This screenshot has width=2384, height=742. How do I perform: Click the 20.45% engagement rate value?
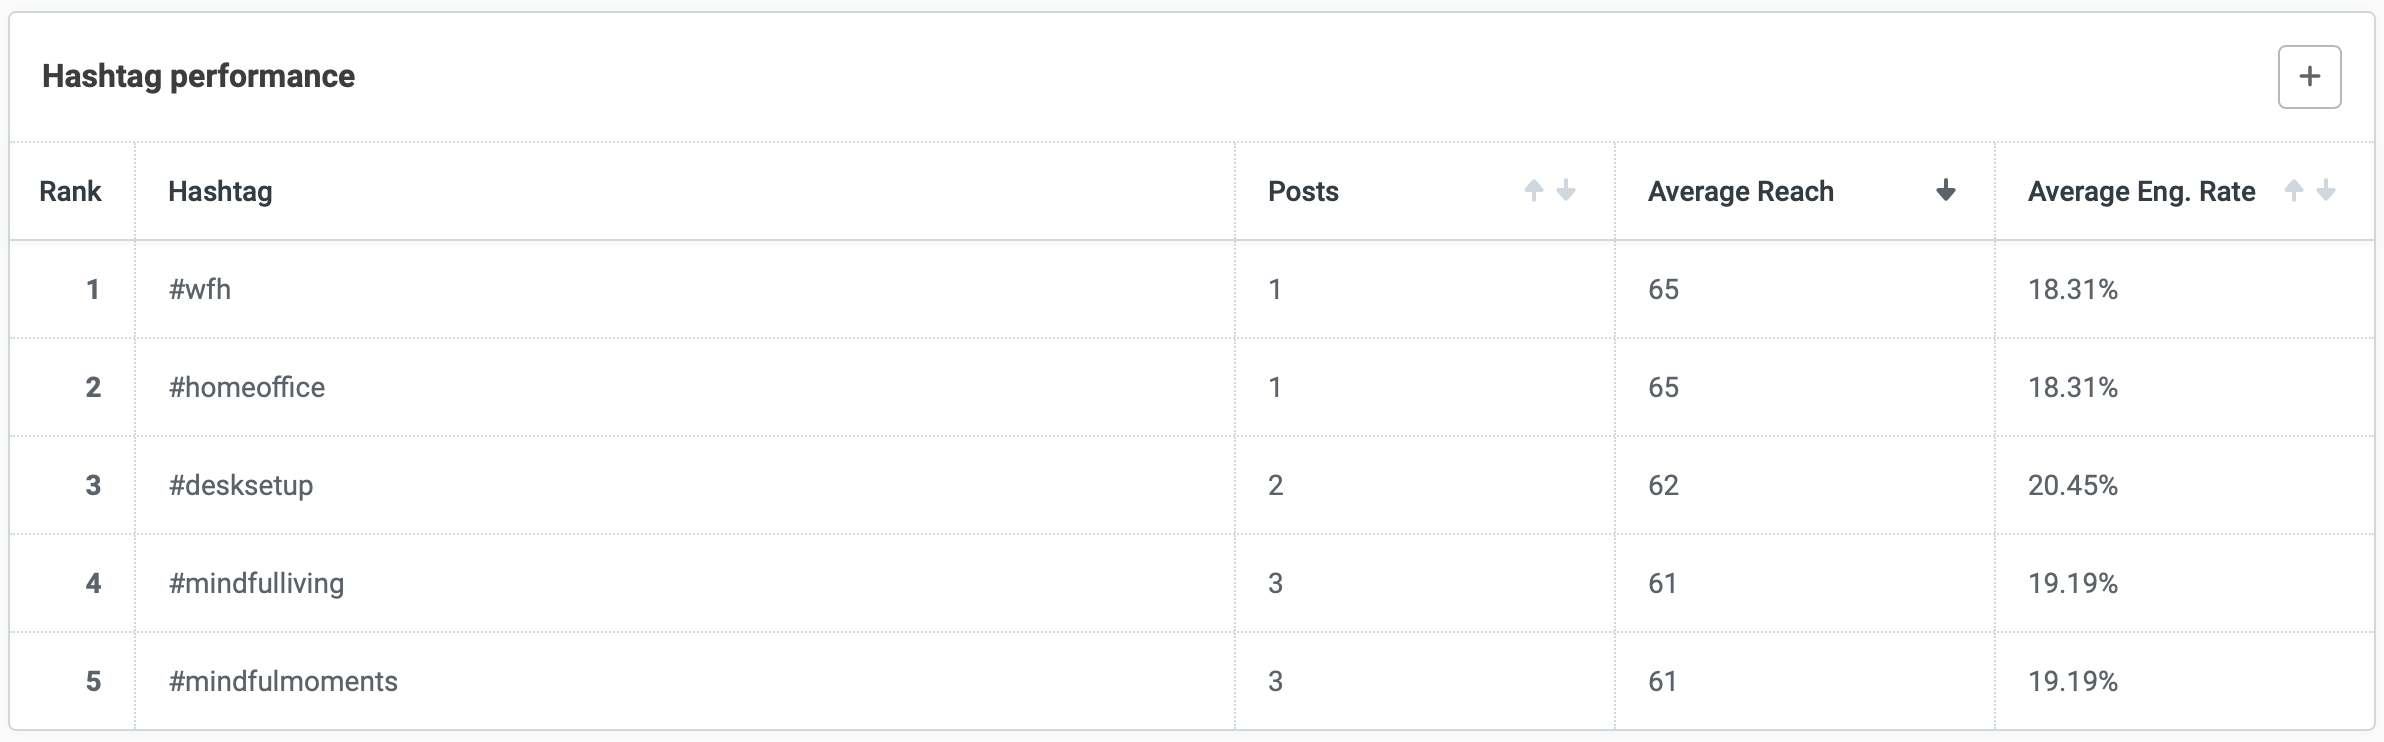(2071, 485)
